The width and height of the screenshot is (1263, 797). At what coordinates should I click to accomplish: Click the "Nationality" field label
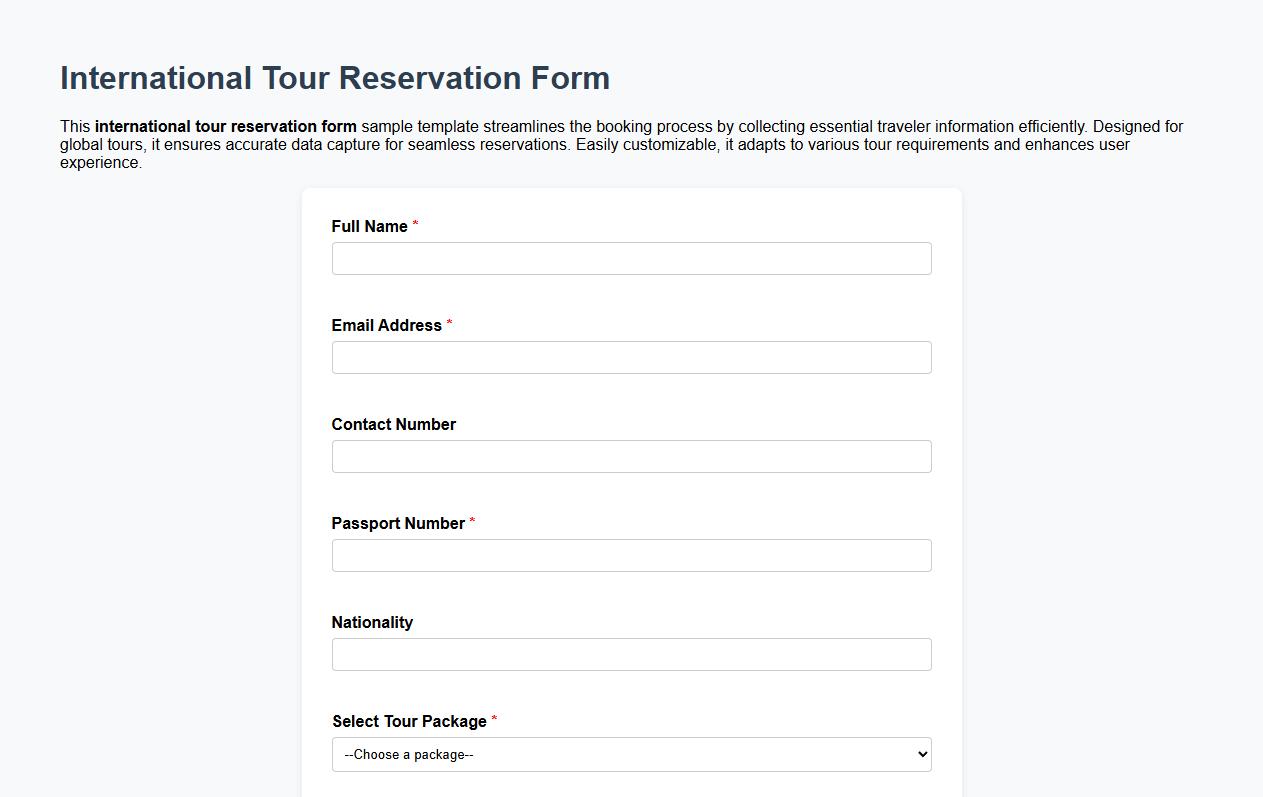tap(372, 622)
